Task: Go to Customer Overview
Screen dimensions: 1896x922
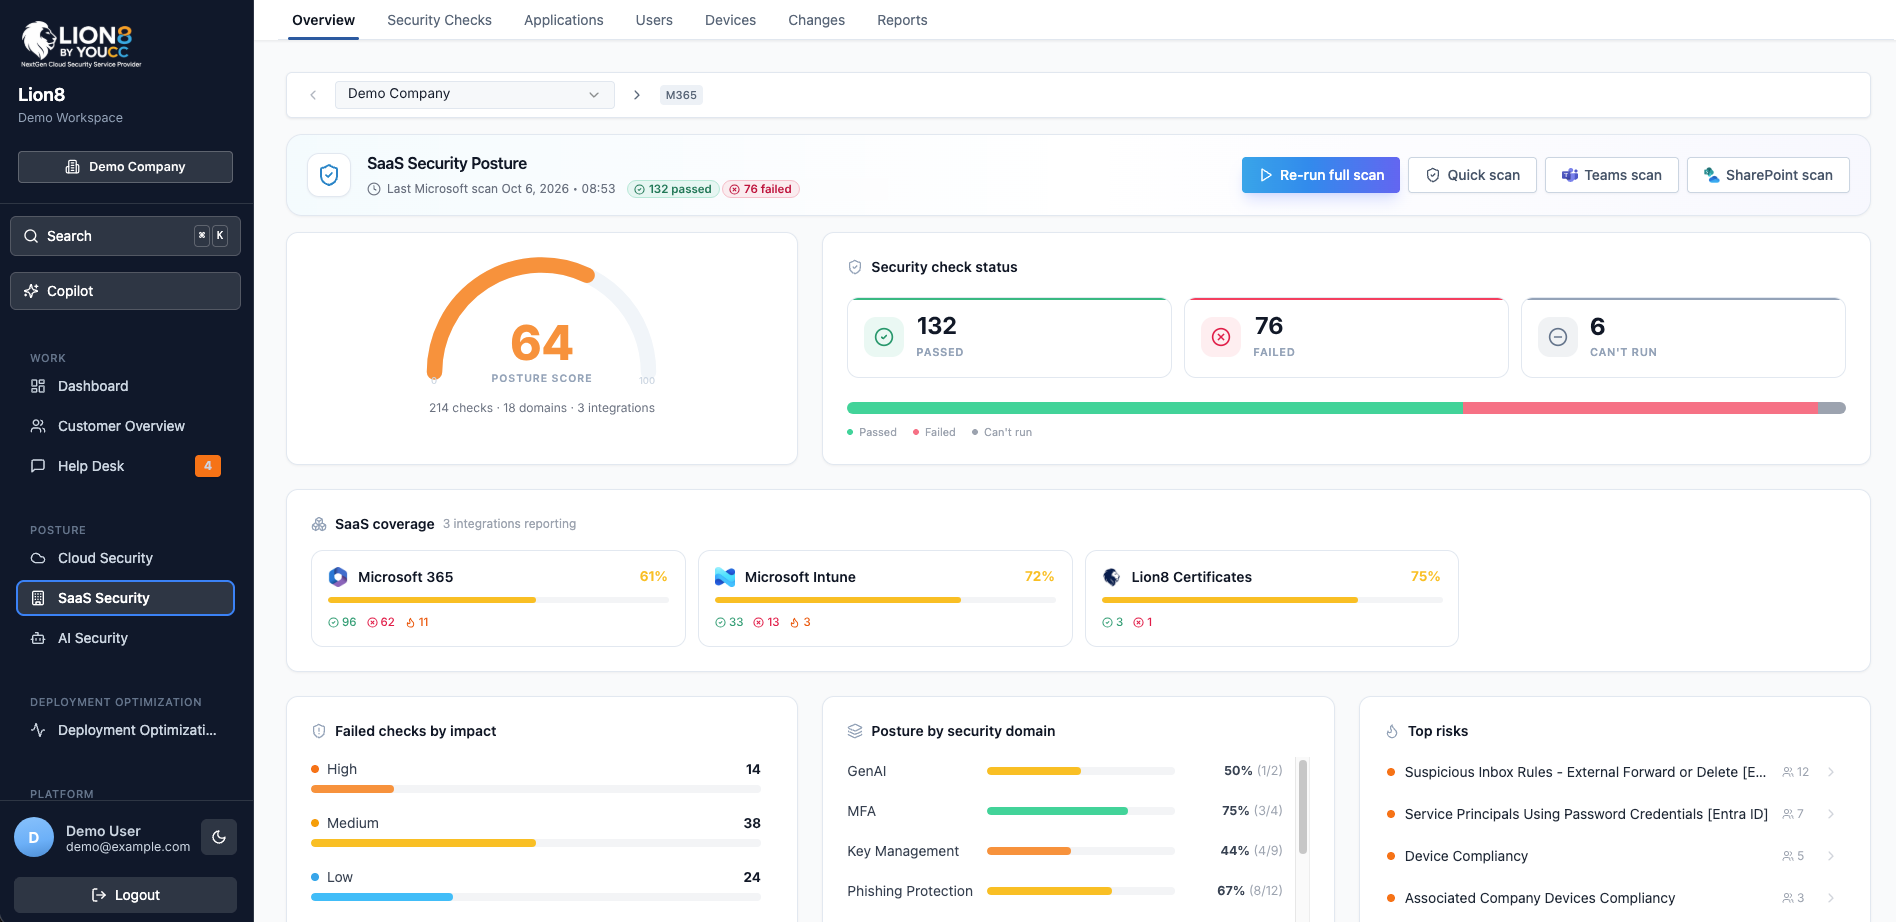Action: [125, 426]
